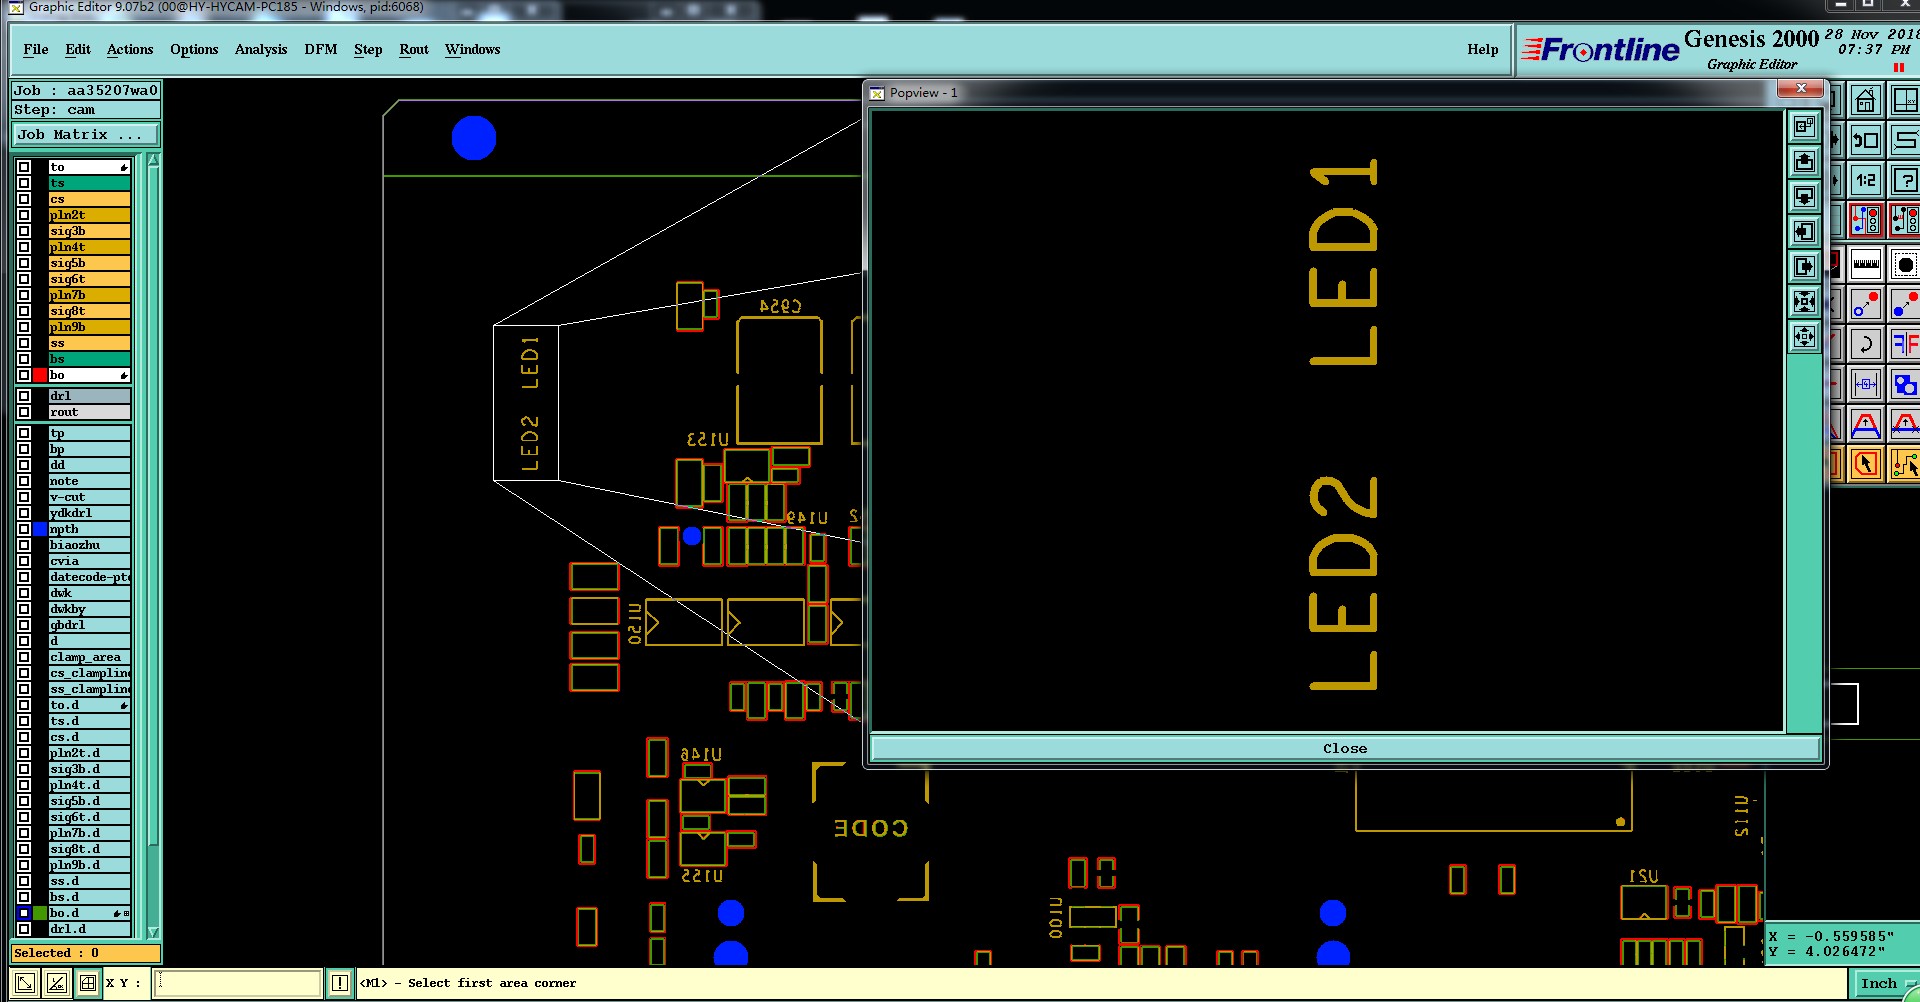Click the Inch units selector

pos(1878,984)
